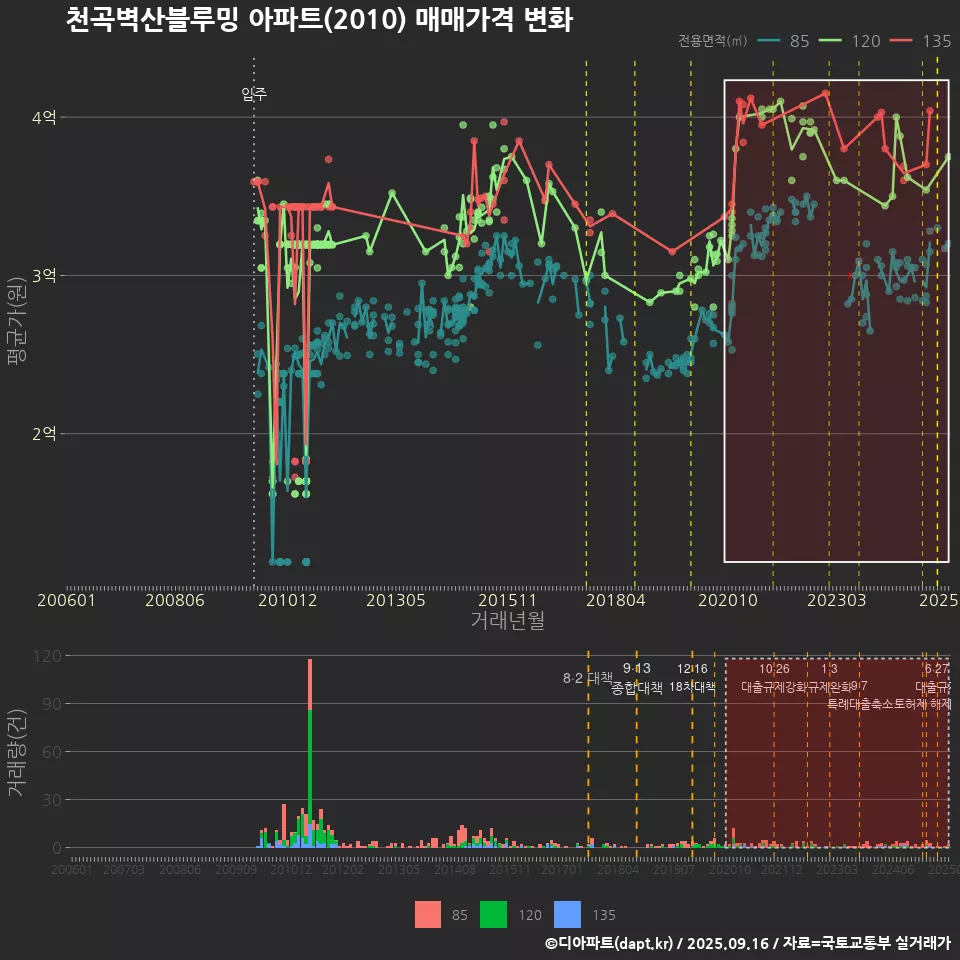The image size is (960, 960).
Task: Click the 거래량(건) axis title
Action: [x=16, y=752]
